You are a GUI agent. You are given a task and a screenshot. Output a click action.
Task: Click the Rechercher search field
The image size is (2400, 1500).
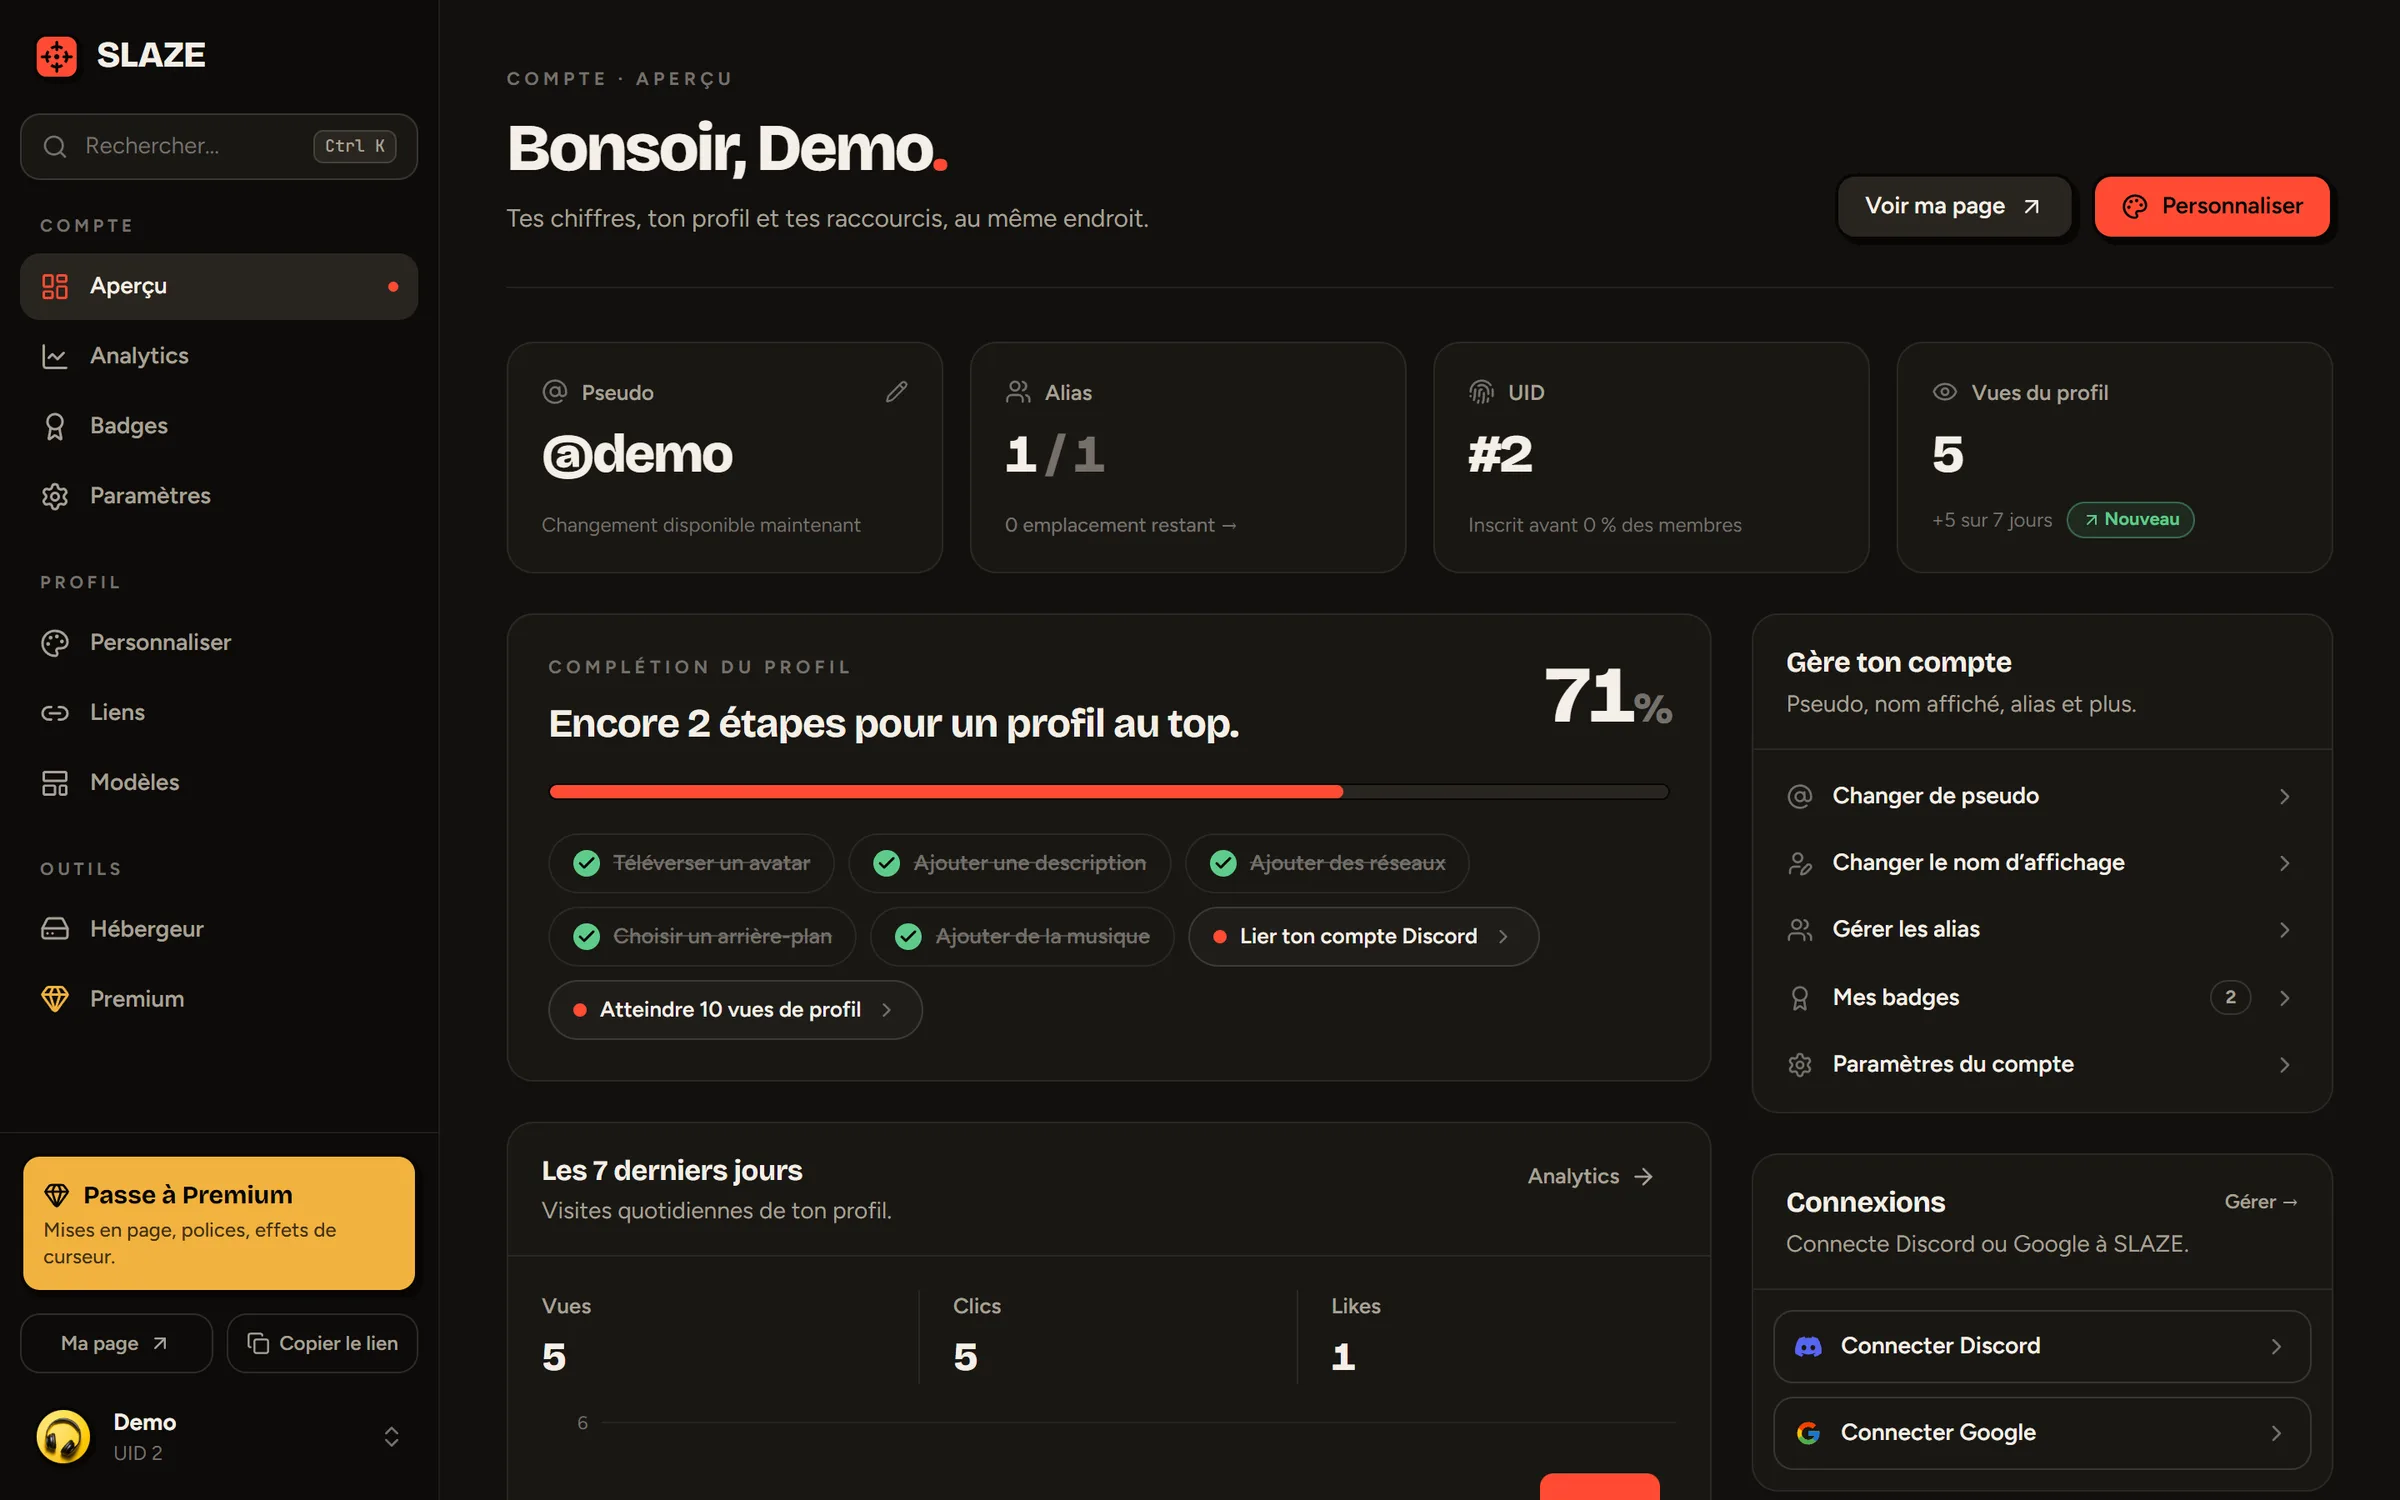pyautogui.click(x=219, y=147)
